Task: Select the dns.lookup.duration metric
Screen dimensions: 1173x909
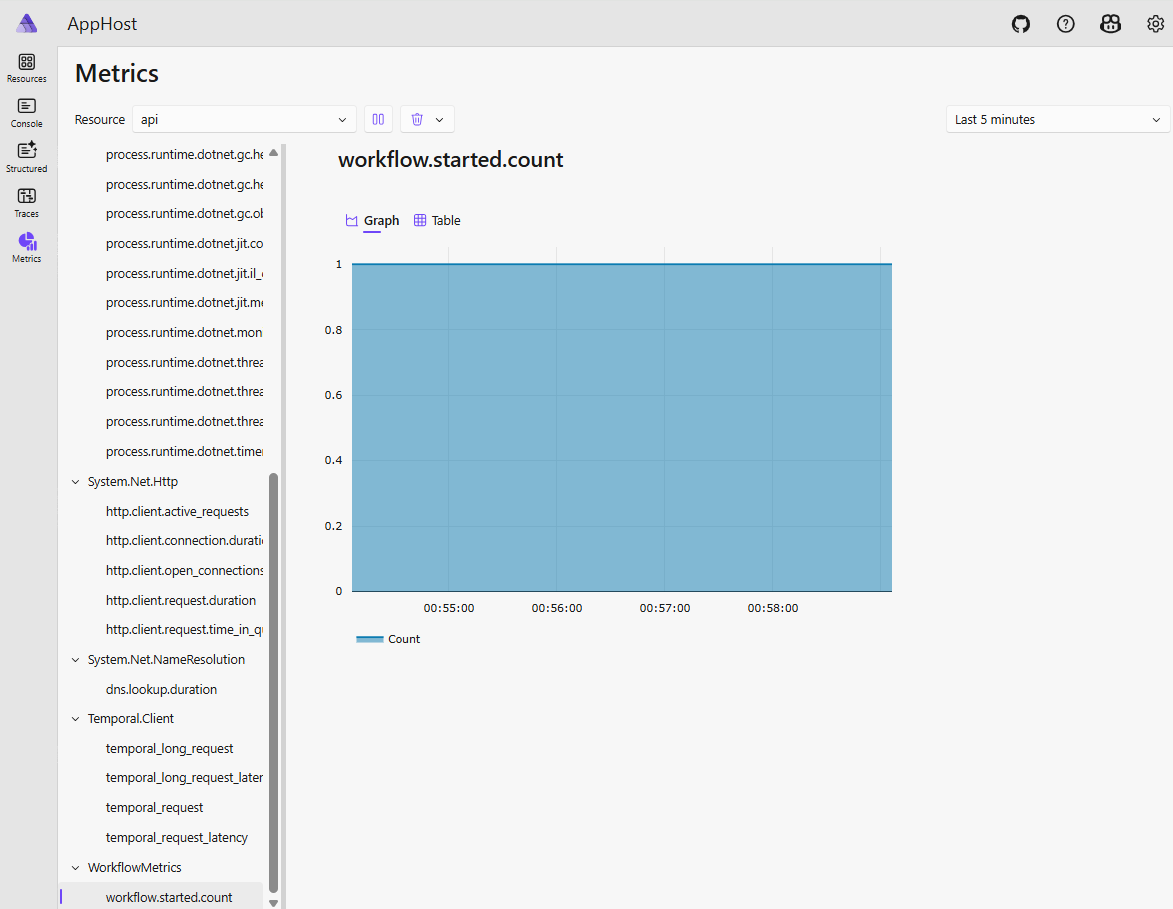Action: coord(161,690)
